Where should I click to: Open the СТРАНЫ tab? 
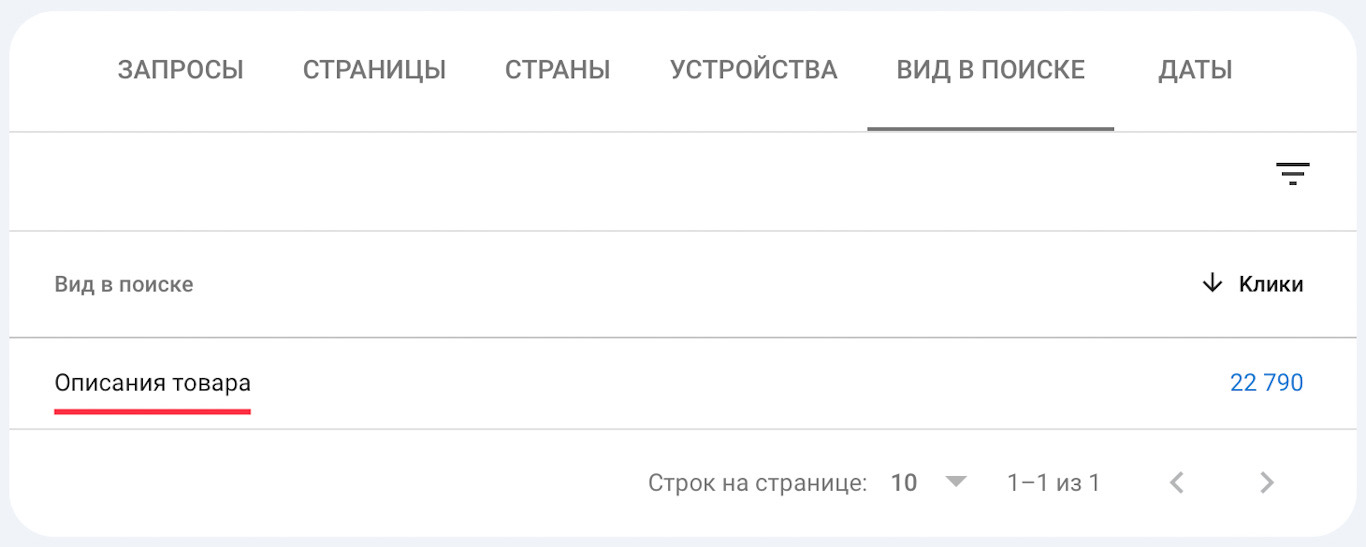(x=557, y=70)
